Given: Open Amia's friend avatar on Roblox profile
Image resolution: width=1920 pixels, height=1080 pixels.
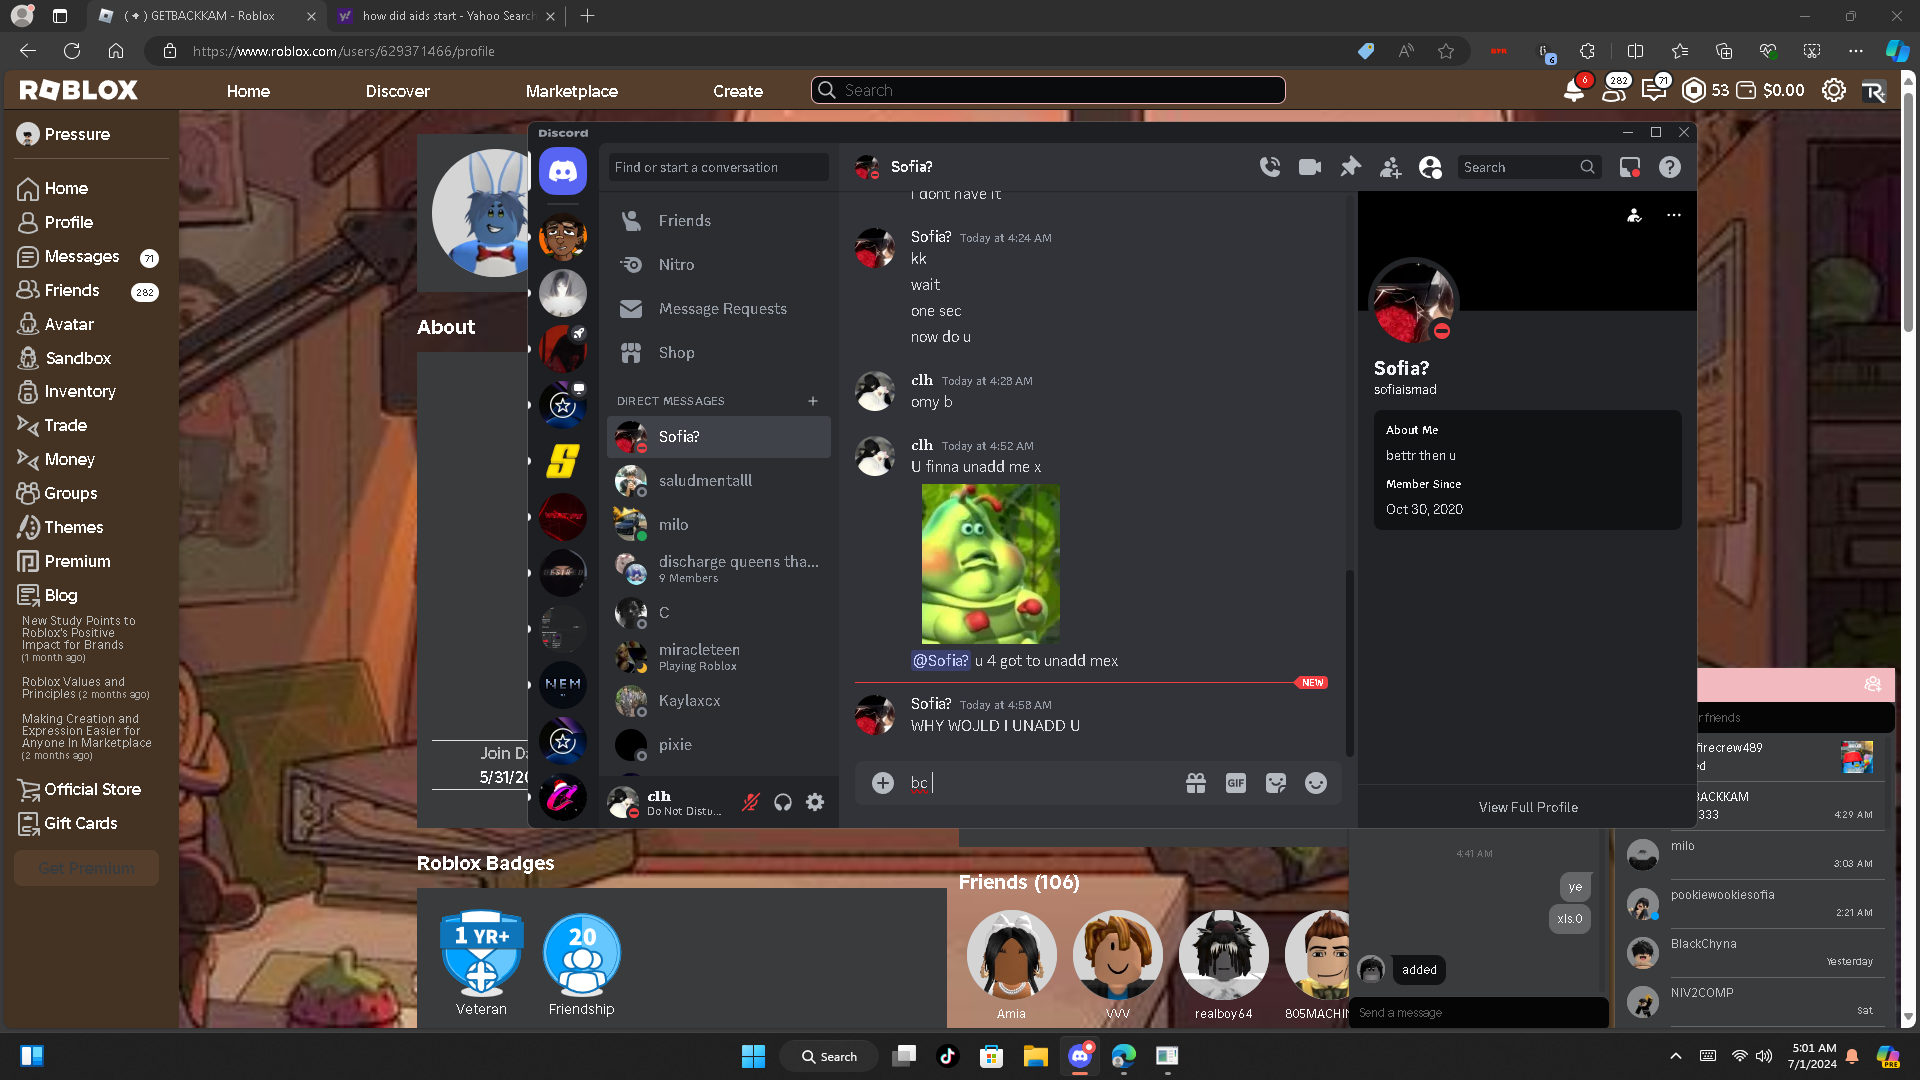Looking at the screenshot, I should click(1011, 956).
